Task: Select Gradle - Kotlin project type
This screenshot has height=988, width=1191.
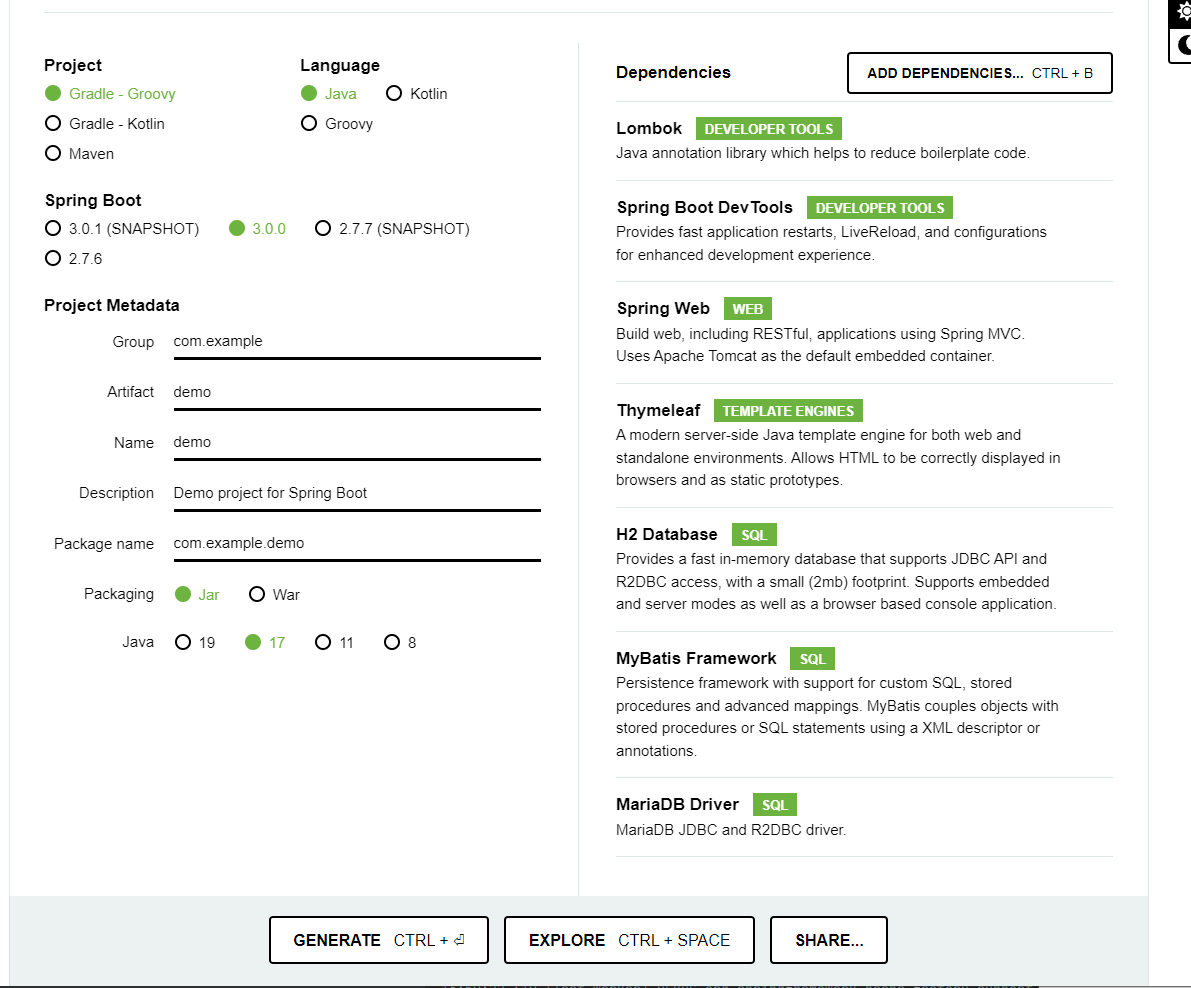Action: coord(105,123)
